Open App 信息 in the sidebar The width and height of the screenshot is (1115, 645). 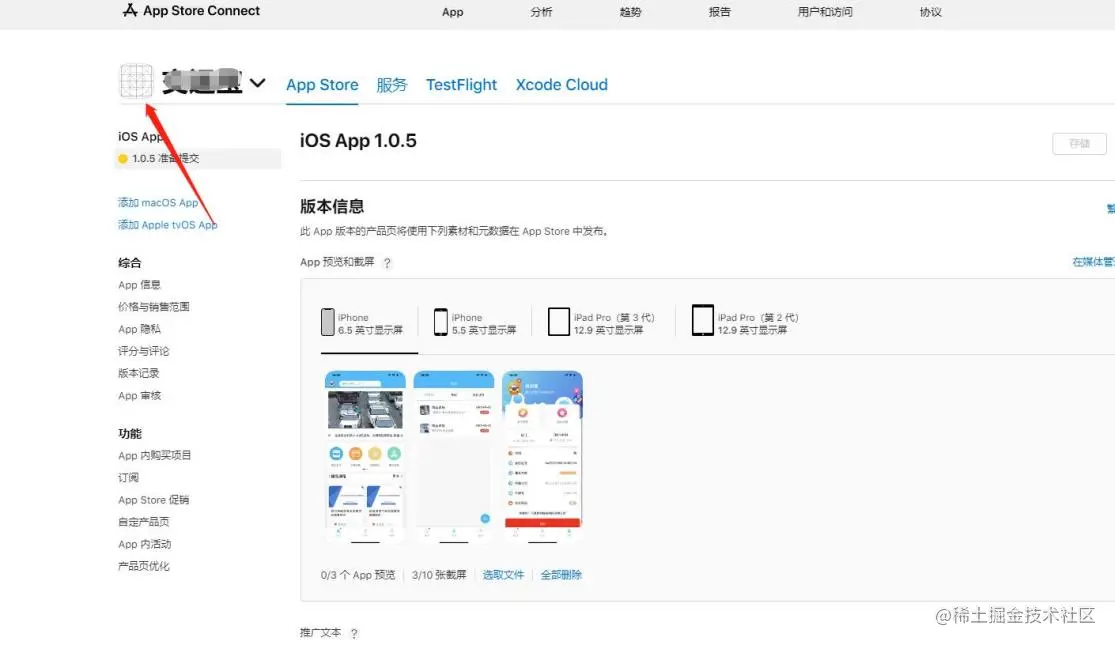(139, 284)
